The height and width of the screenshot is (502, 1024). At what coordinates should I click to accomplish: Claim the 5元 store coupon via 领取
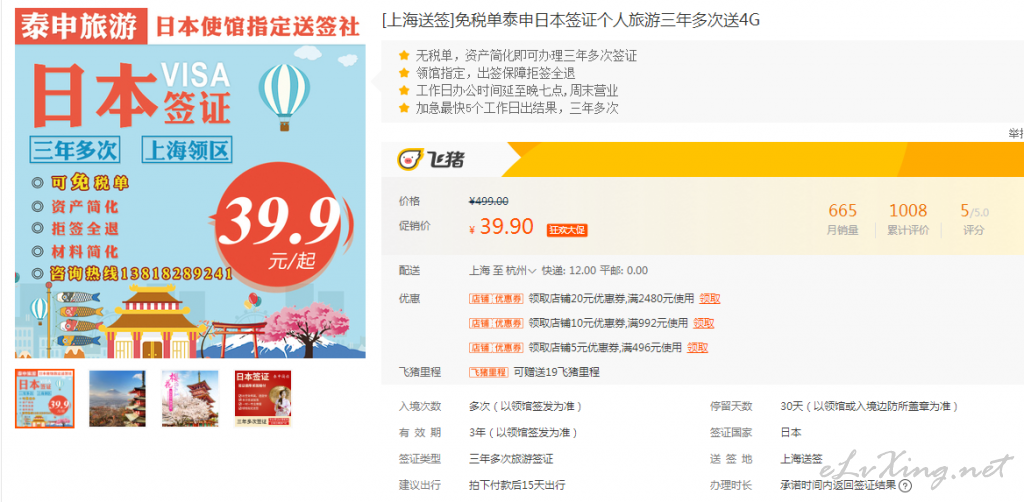point(698,347)
